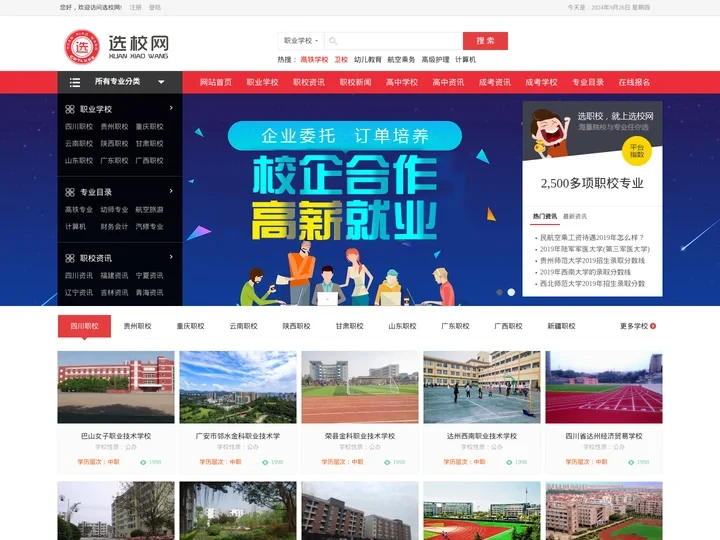Image resolution: width=720 pixels, height=540 pixels.
Task: Expand the 所有专业分类 dropdown arrow
Action: coord(161,82)
